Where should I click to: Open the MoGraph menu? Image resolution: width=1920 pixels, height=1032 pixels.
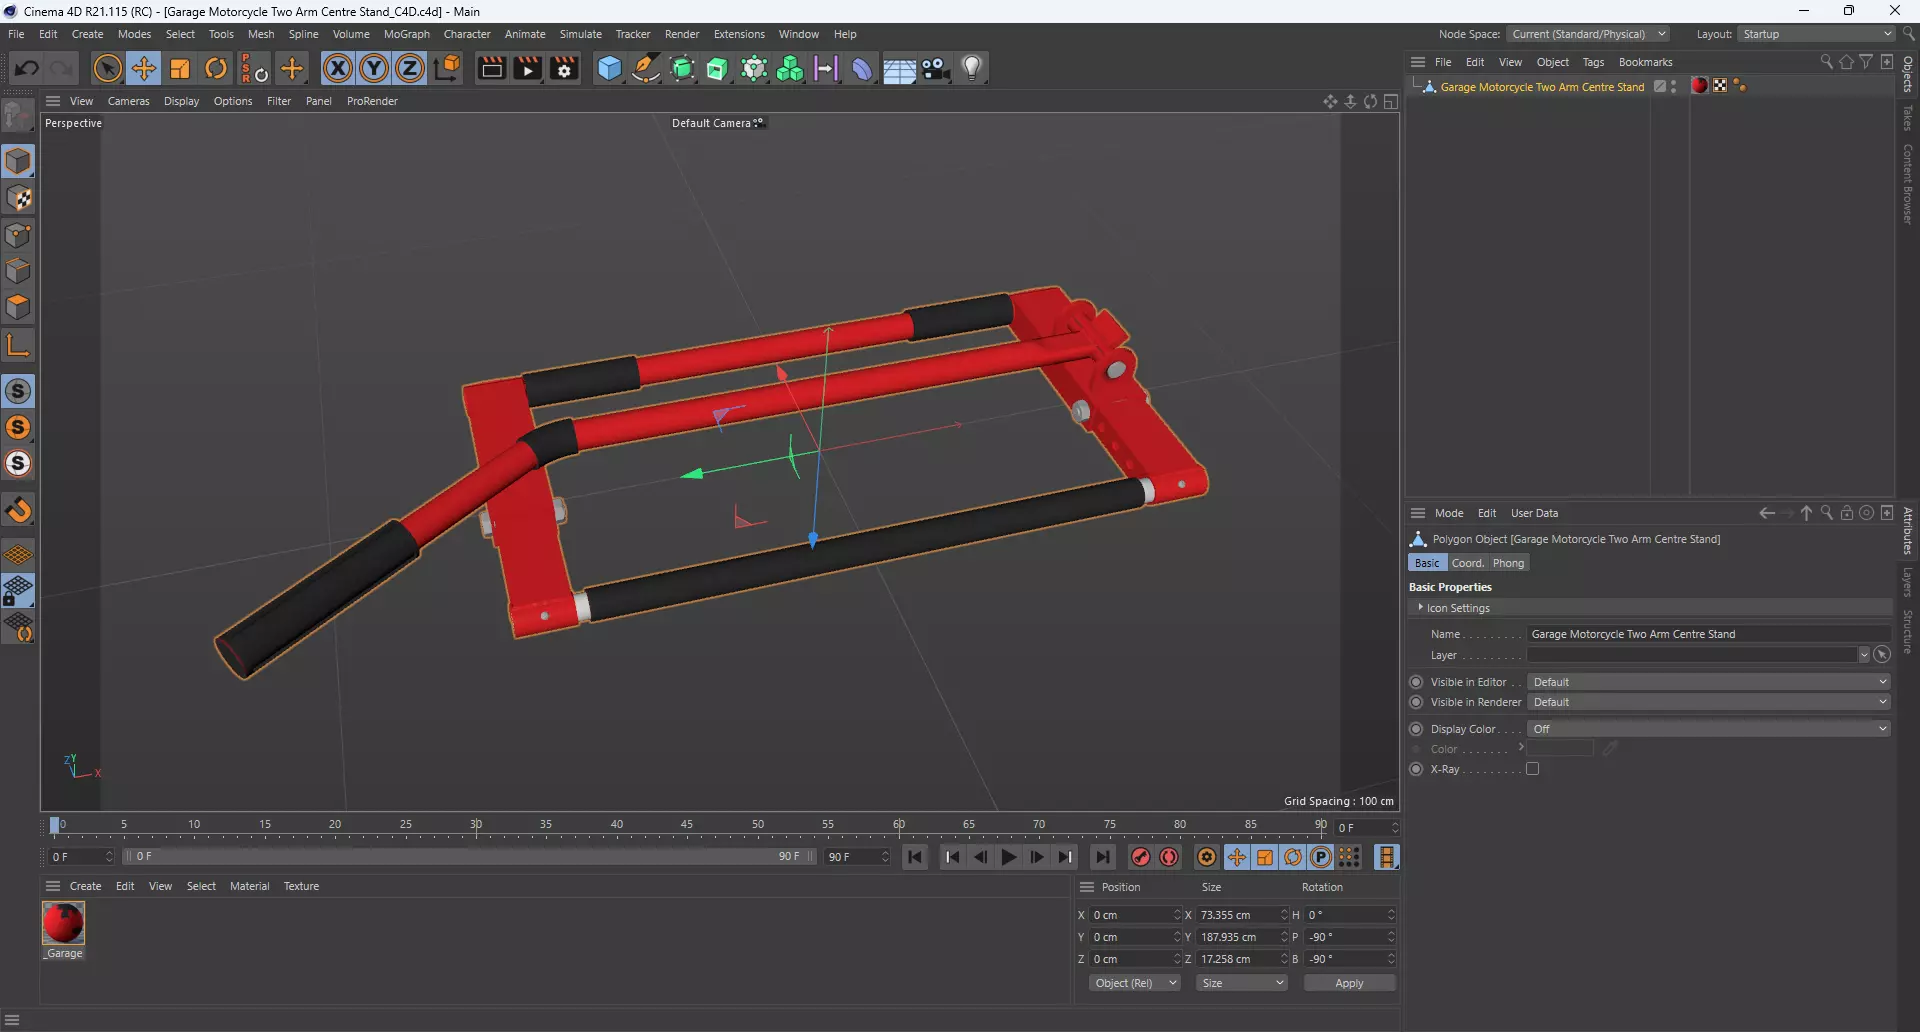tap(406, 34)
